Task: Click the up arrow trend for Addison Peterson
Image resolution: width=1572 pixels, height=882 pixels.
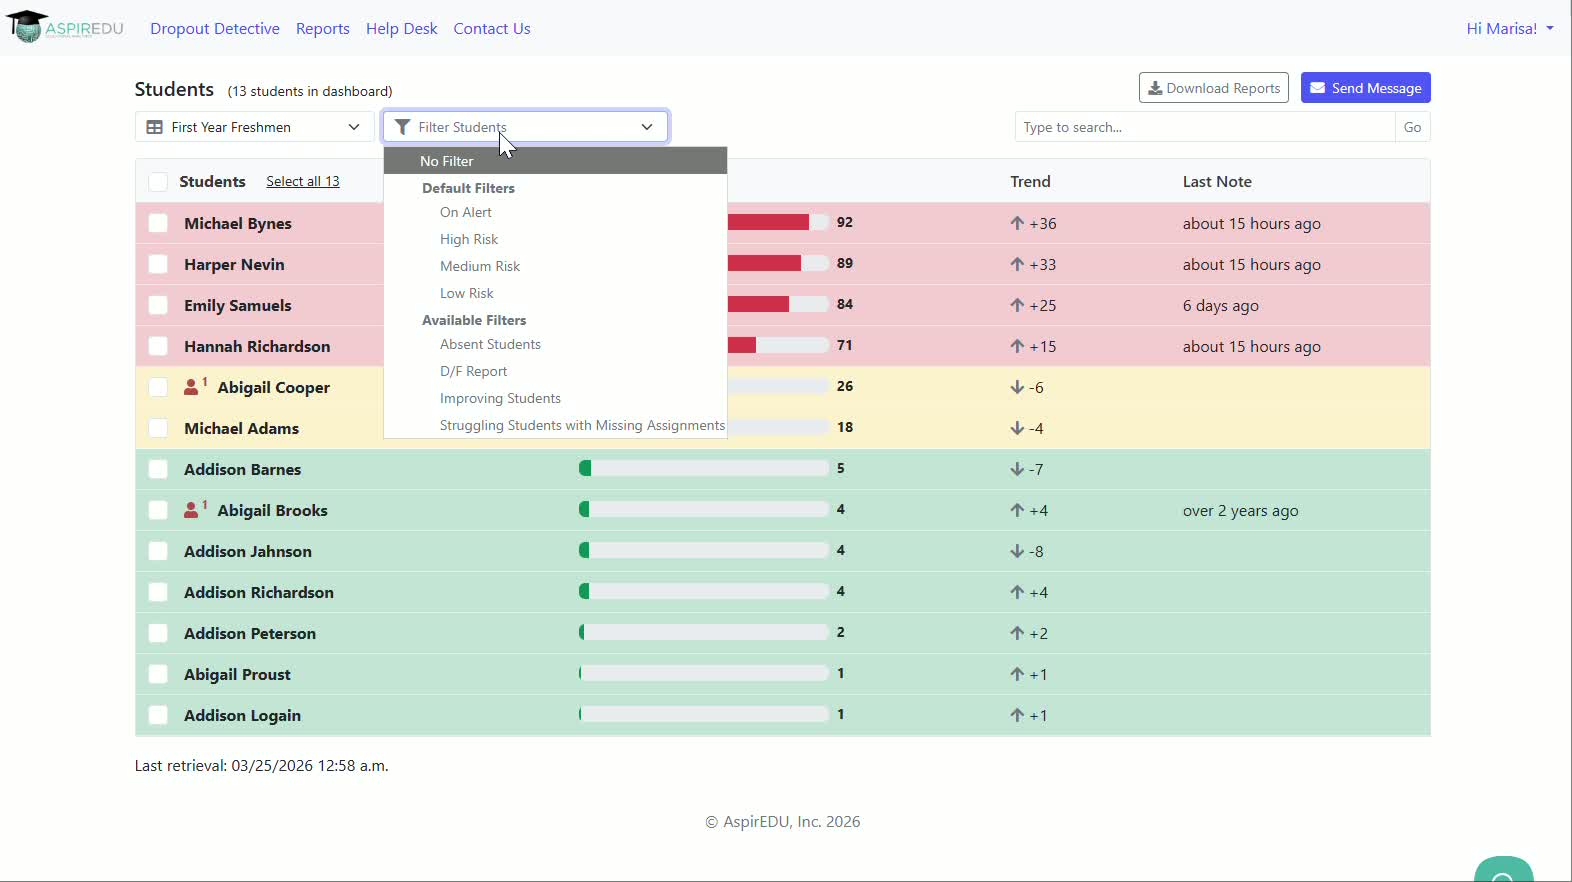Action: [x=1017, y=633]
